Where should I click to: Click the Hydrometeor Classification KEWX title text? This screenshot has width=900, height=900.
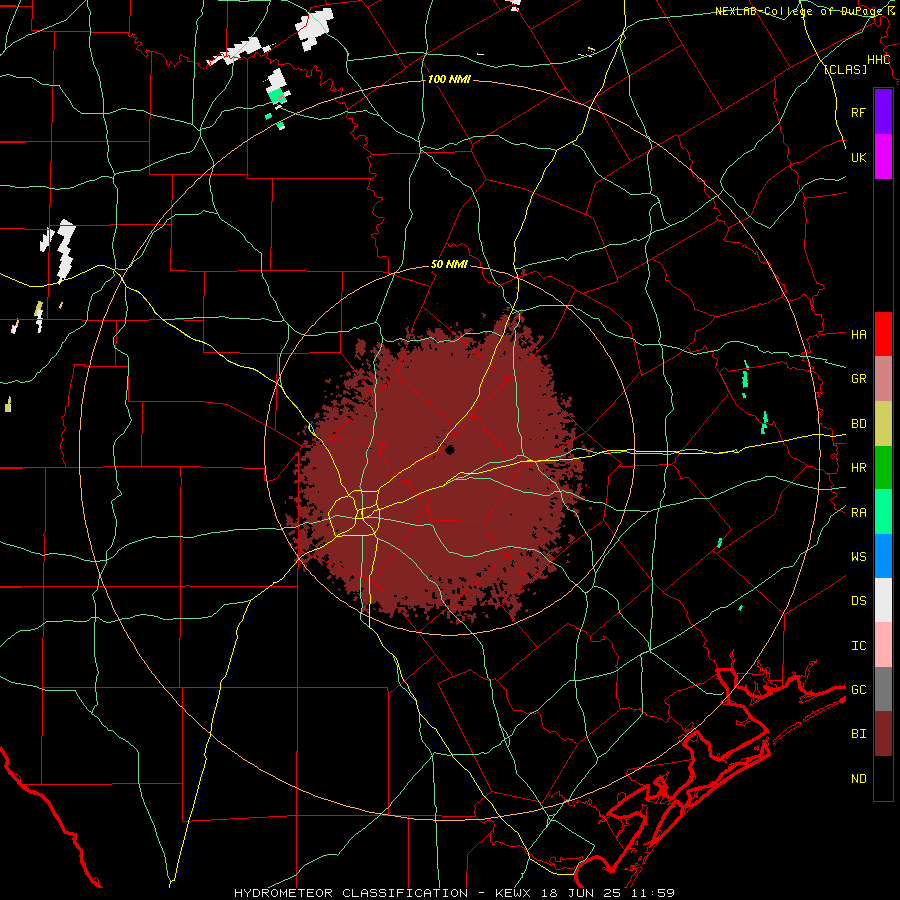(453, 893)
